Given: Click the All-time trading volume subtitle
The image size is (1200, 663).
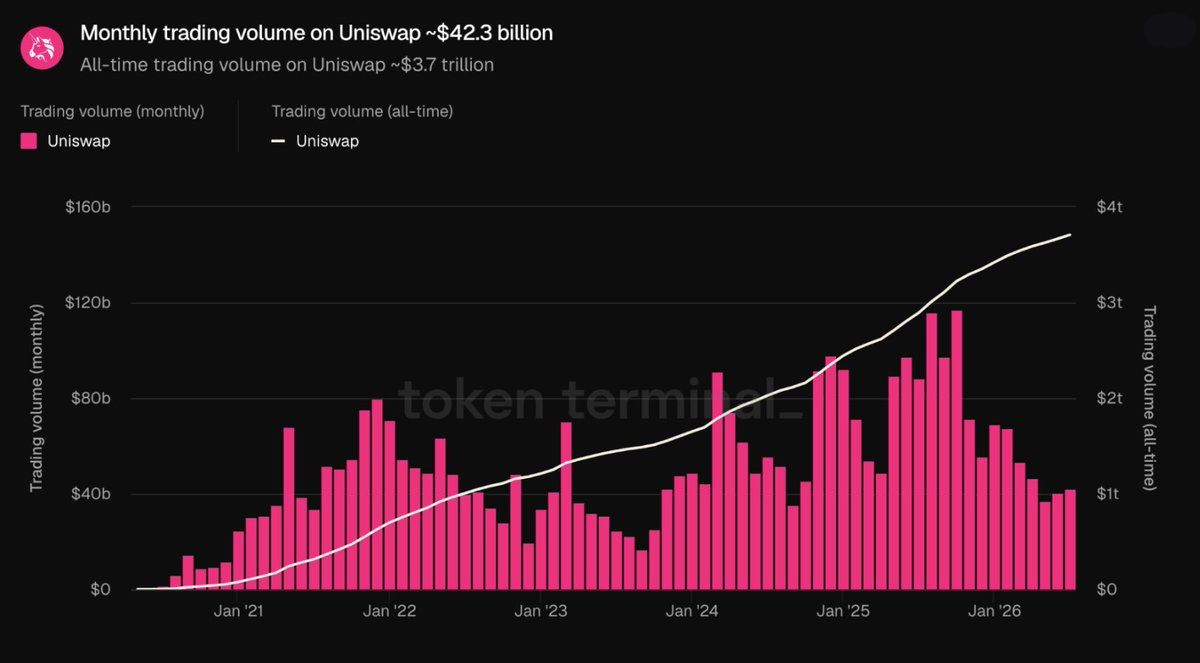Looking at the screenshot, I should (x=286, y=65).
